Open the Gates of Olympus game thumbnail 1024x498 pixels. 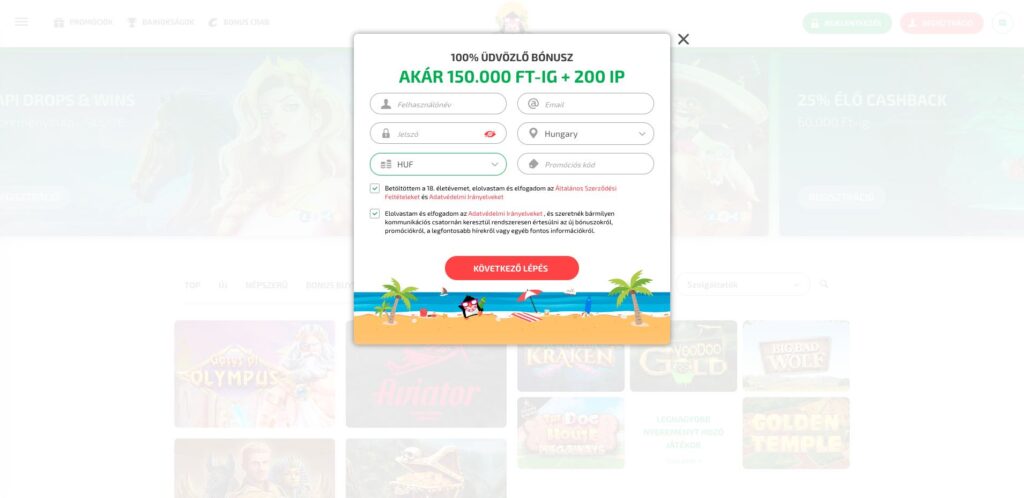[x=255, y=374]
